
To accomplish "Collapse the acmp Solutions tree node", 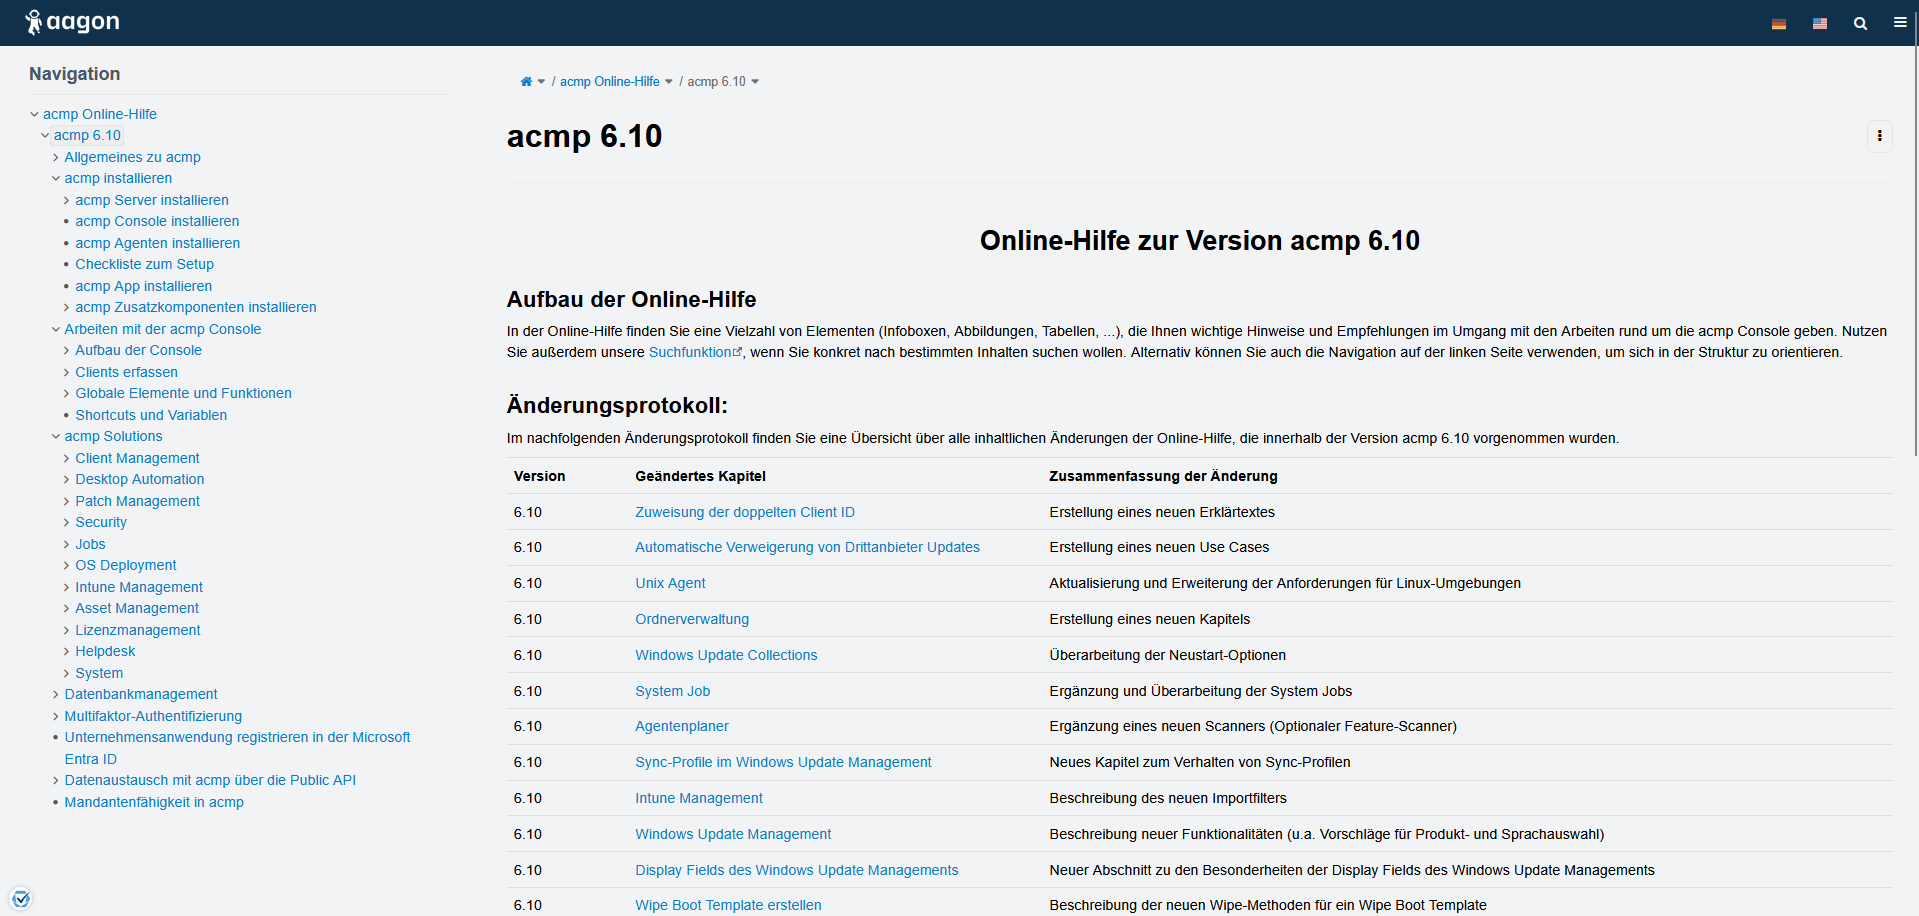I will pos(56,437).
